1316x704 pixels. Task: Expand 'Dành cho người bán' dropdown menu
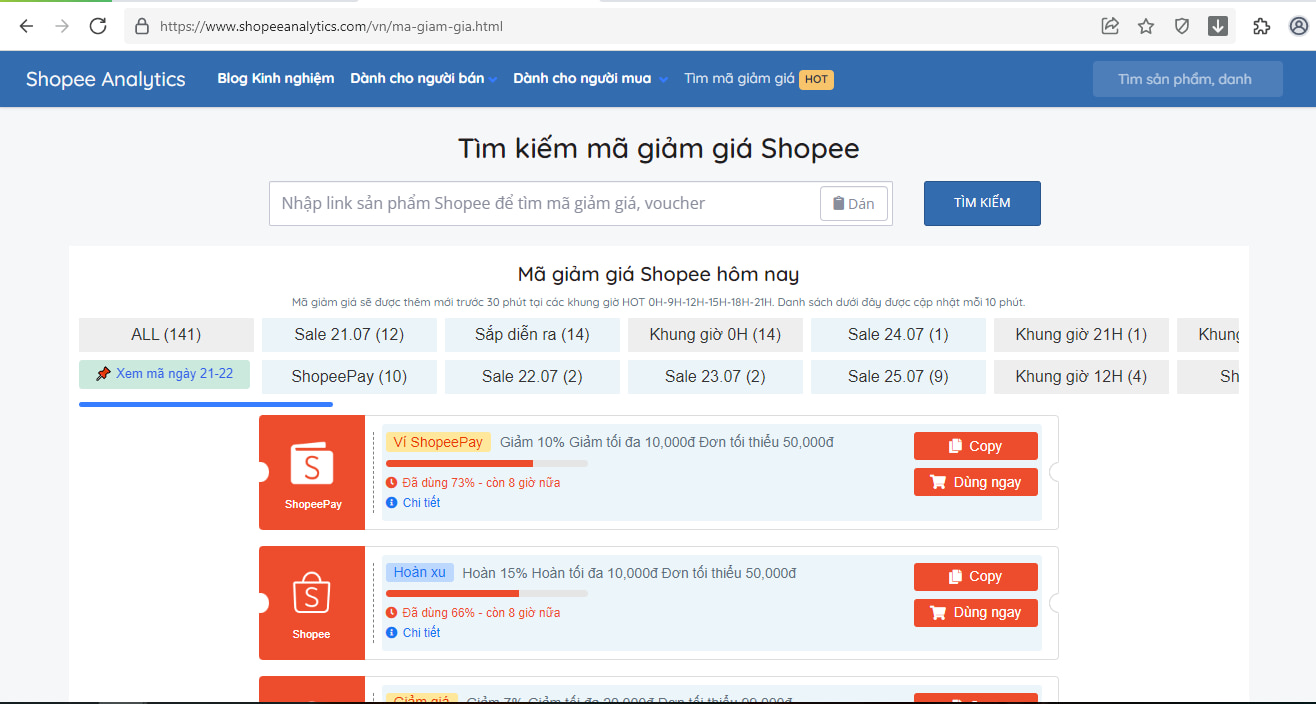point(424,79)
